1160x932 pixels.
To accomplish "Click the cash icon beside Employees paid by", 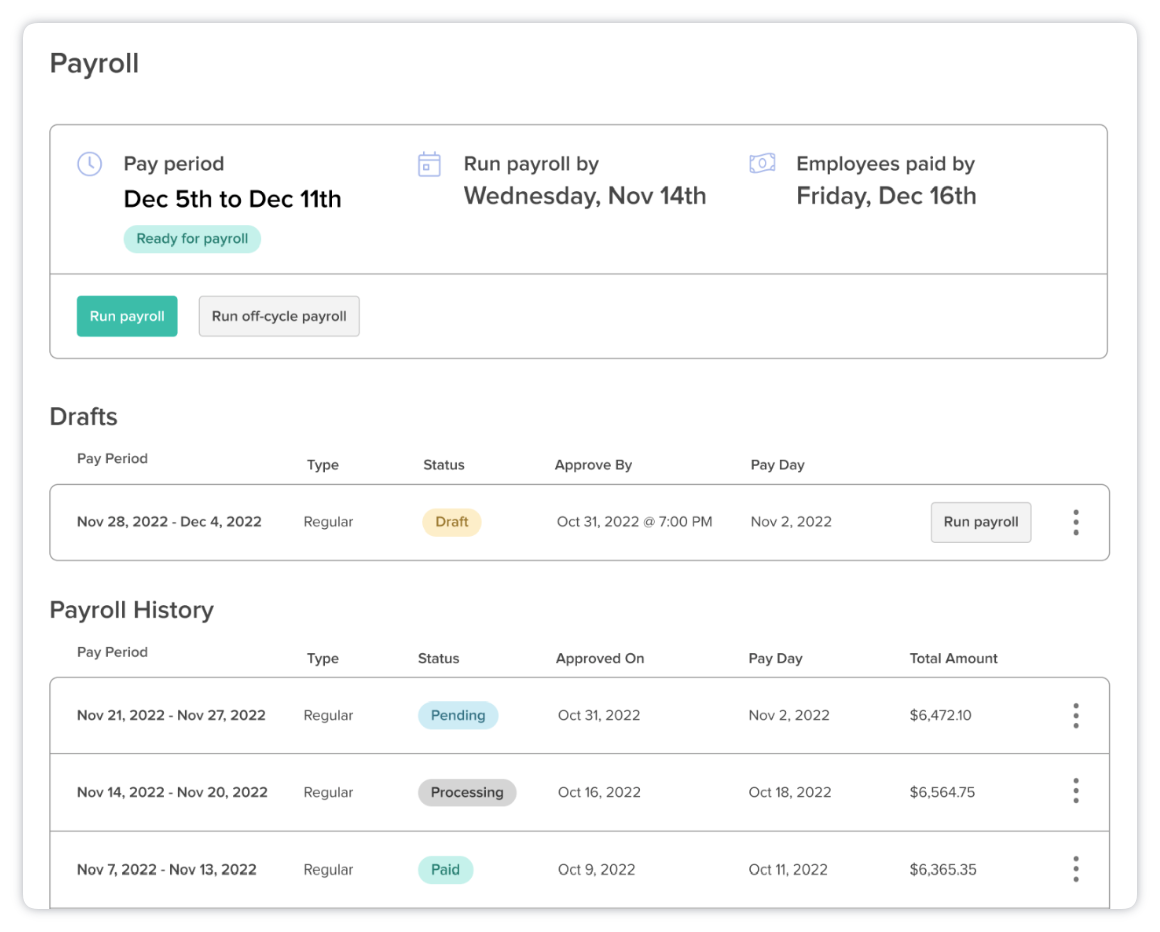I will tap(762, 163).
